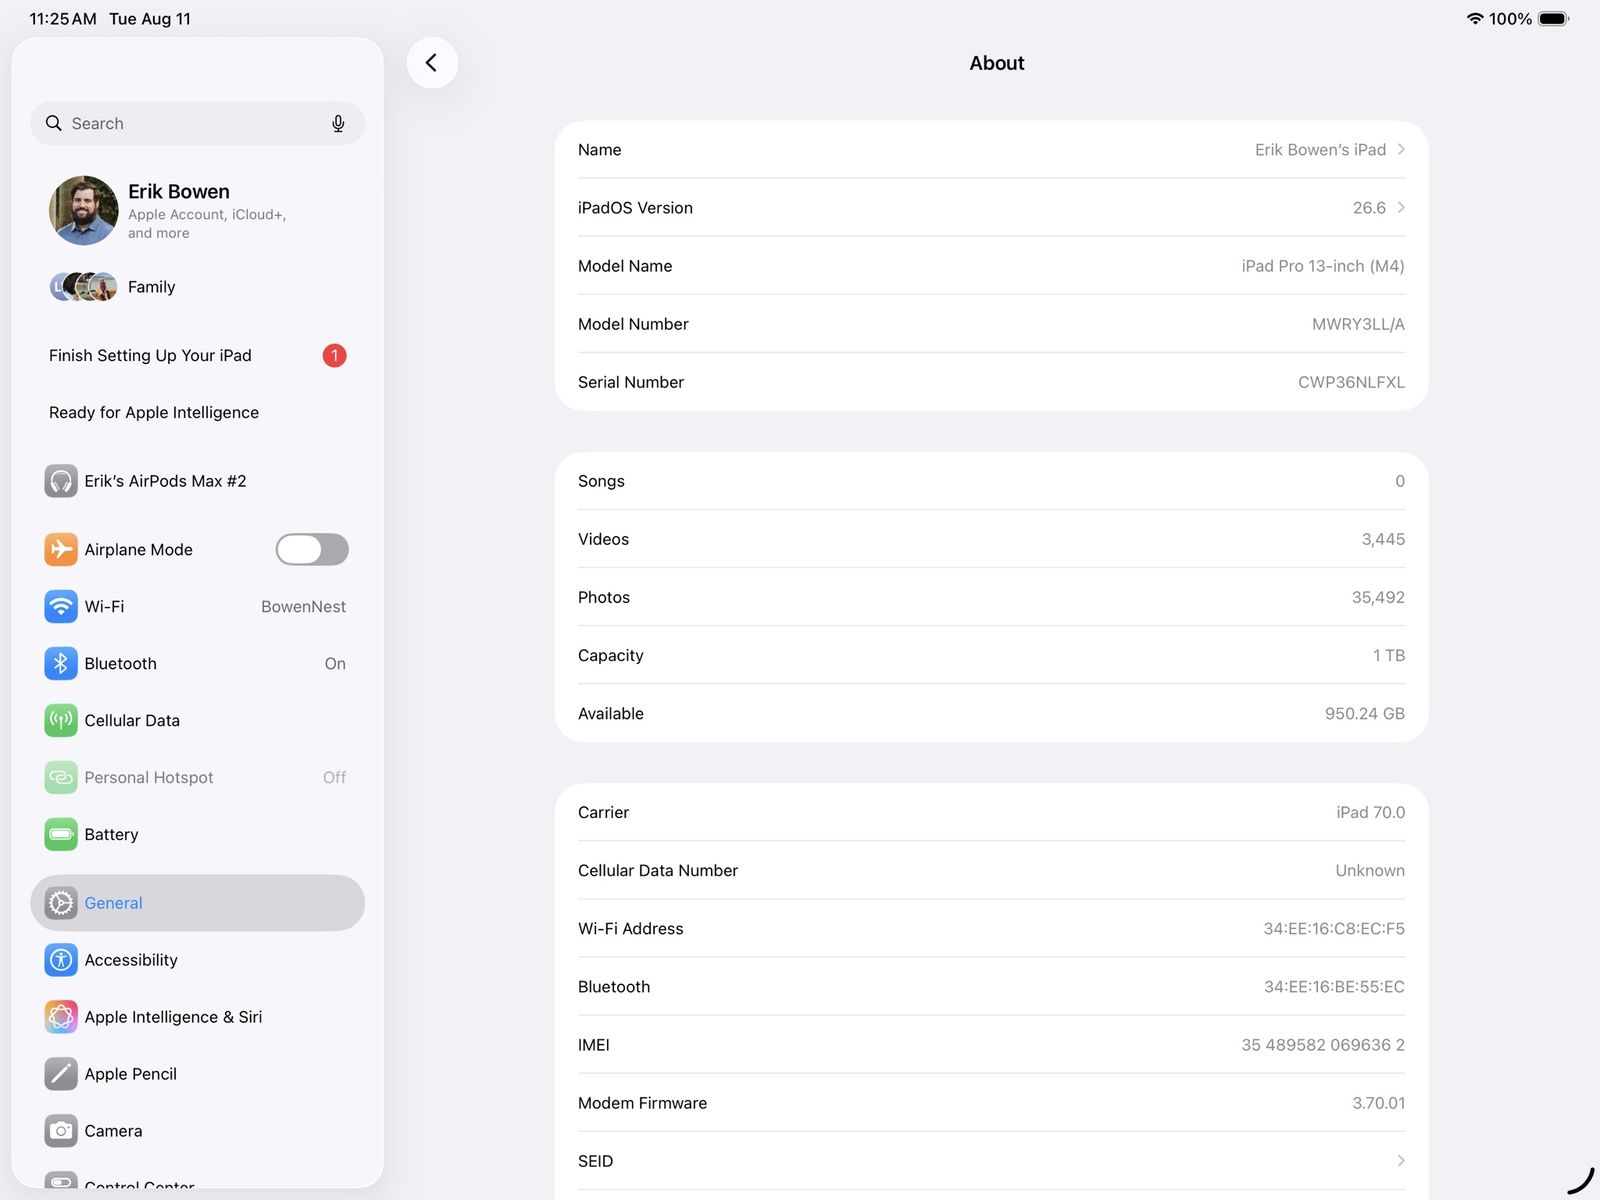Tap the Photos count 35,492
This screenshot has height=1200, width=1600.
pyautogui.click(x=1378, y=598)
